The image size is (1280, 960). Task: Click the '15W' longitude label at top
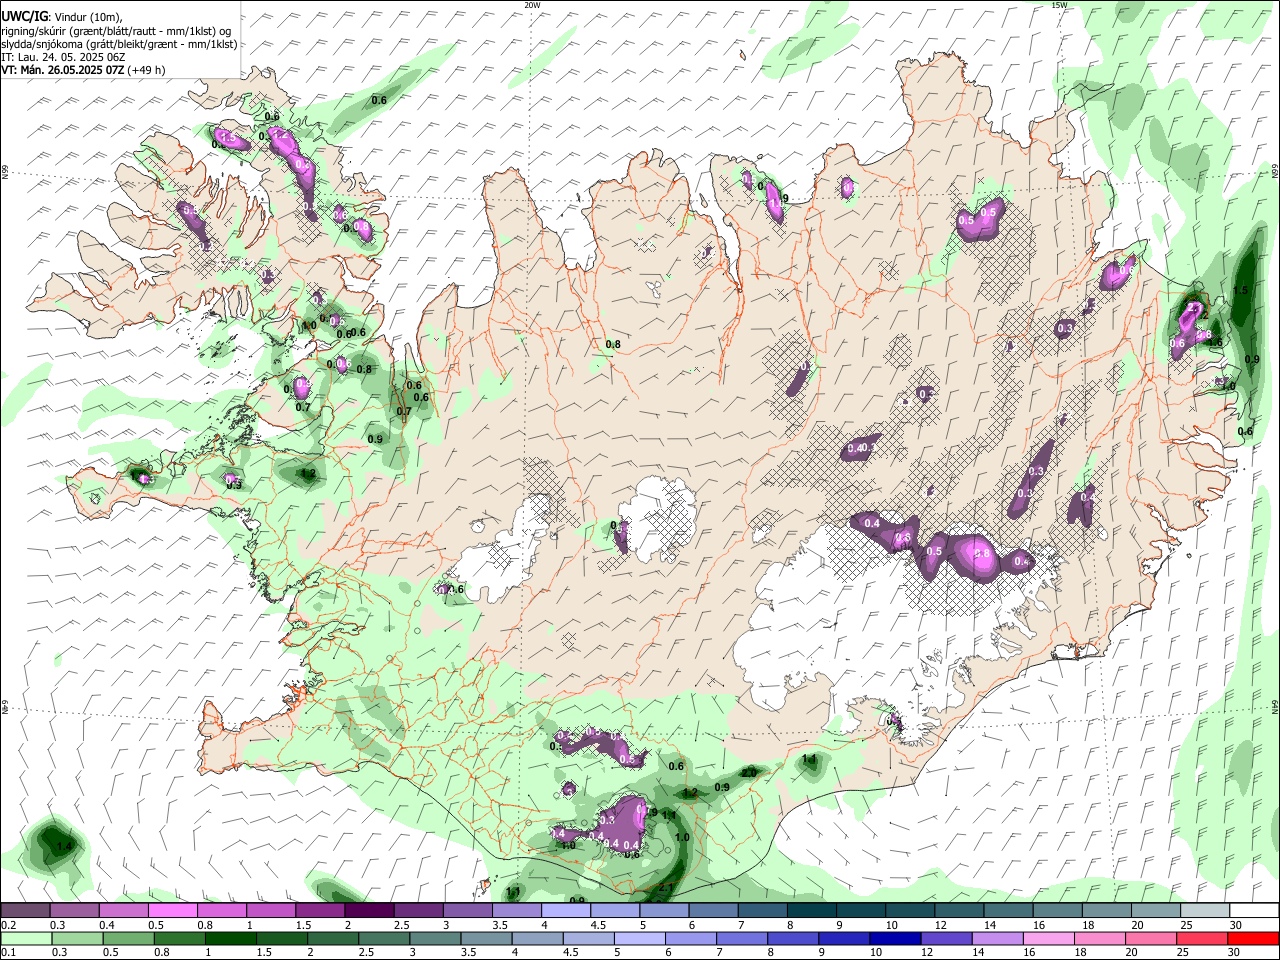[x=1059, y=5]
